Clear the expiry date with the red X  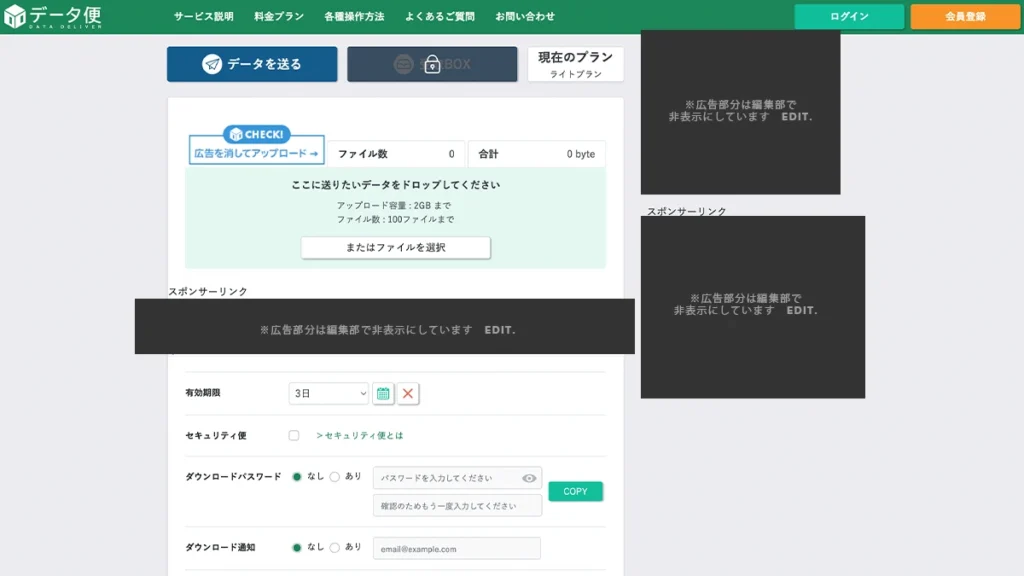coord(408,394)
